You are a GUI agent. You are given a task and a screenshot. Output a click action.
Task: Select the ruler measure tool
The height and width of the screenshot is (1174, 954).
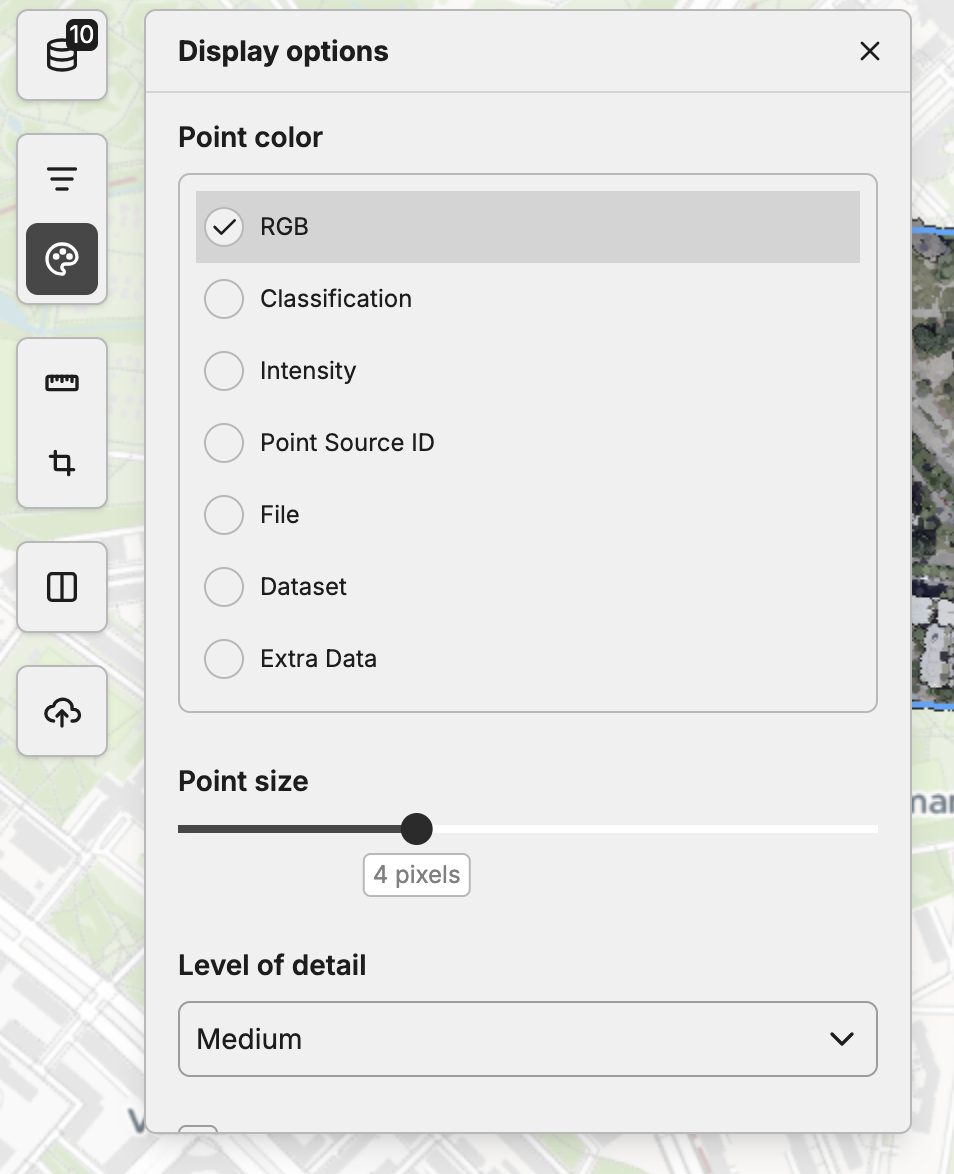62,383
